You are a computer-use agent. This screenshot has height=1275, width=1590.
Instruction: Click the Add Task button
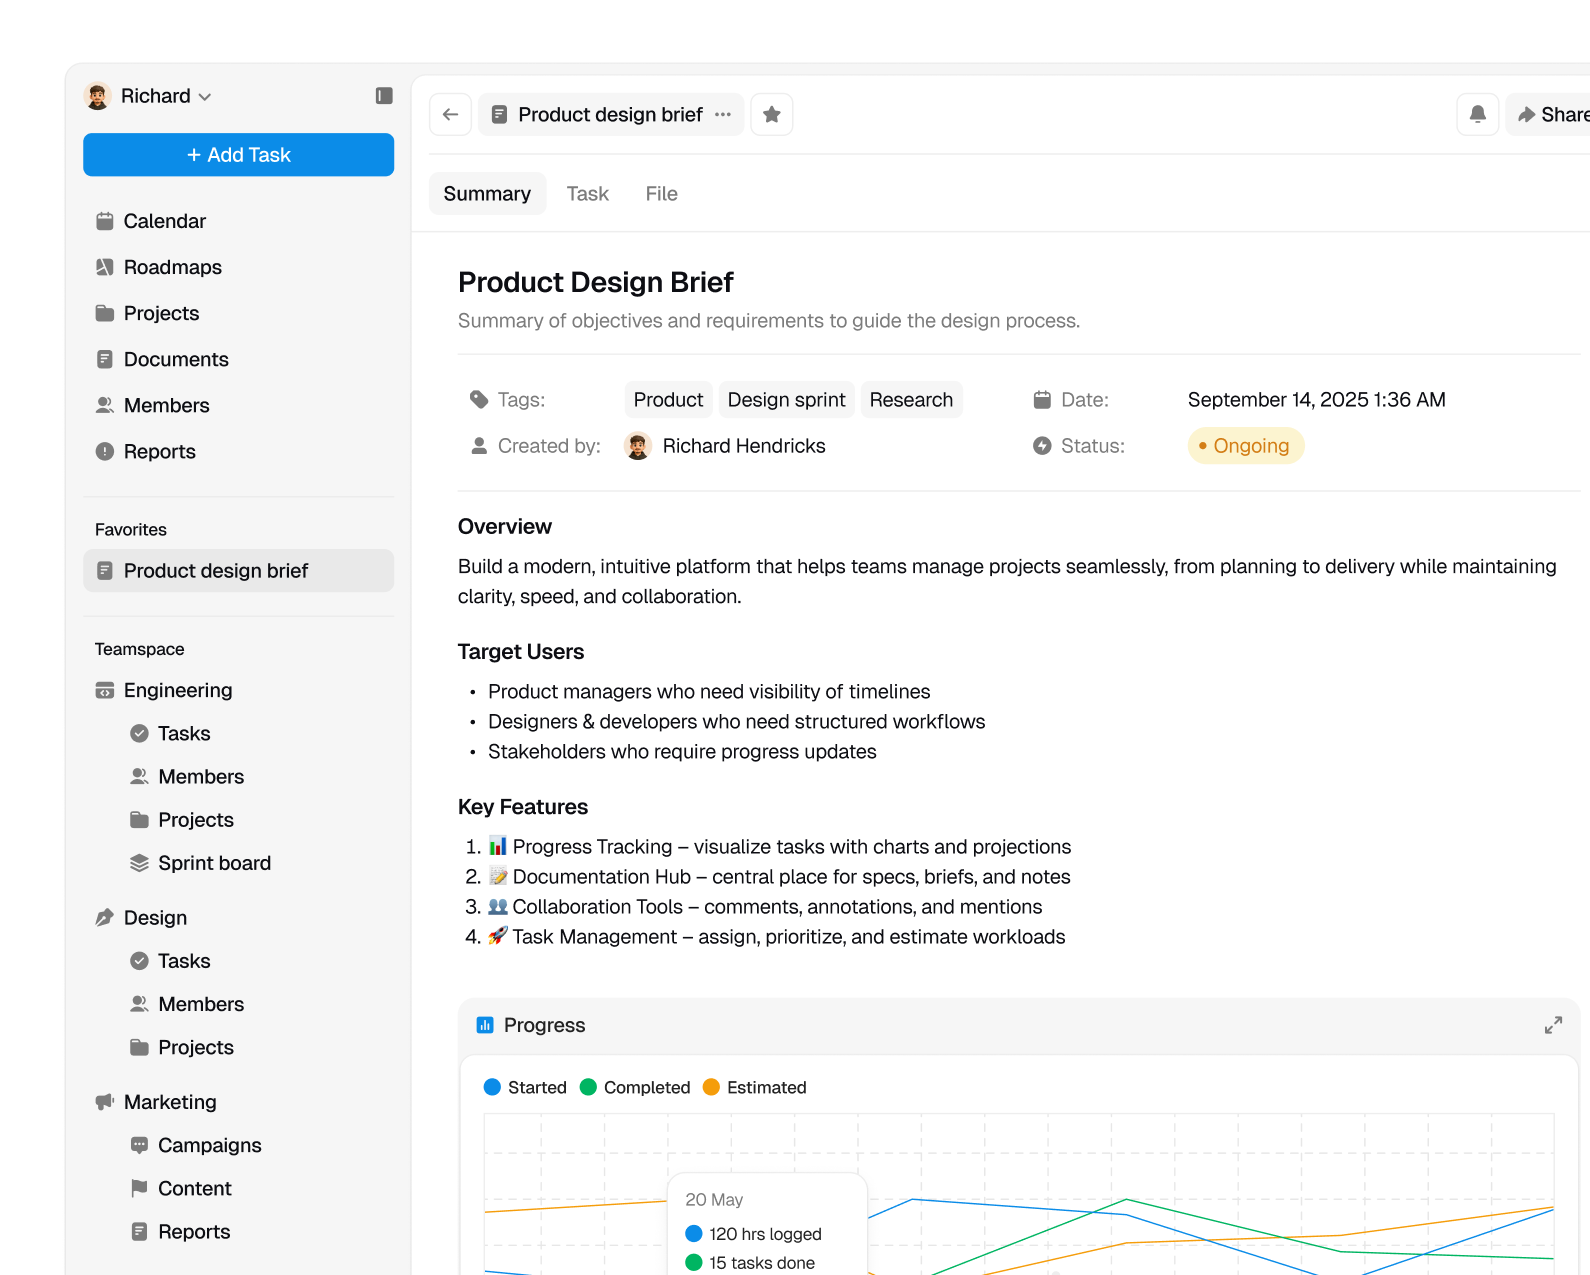click(238, 155)
